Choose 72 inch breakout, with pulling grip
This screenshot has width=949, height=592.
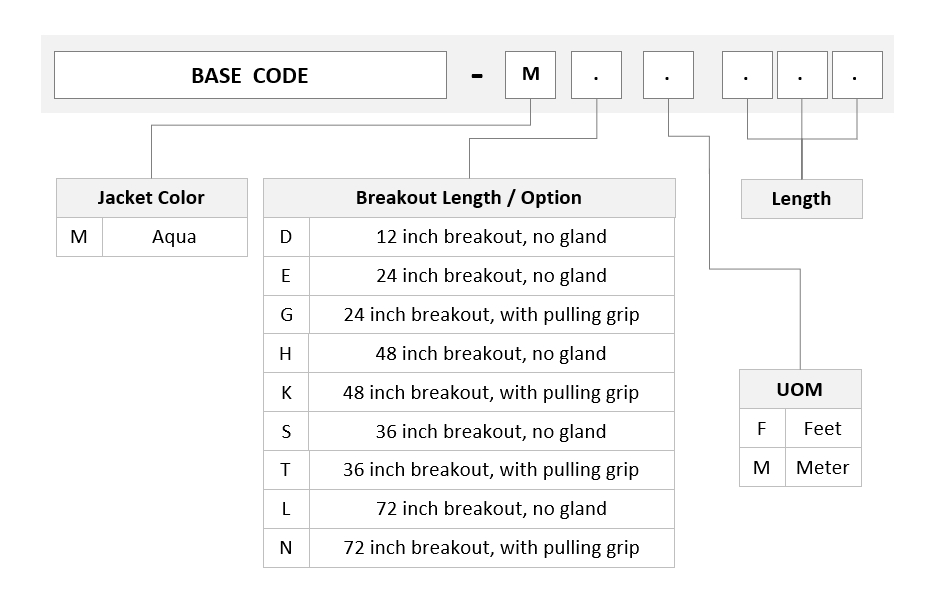469,548
